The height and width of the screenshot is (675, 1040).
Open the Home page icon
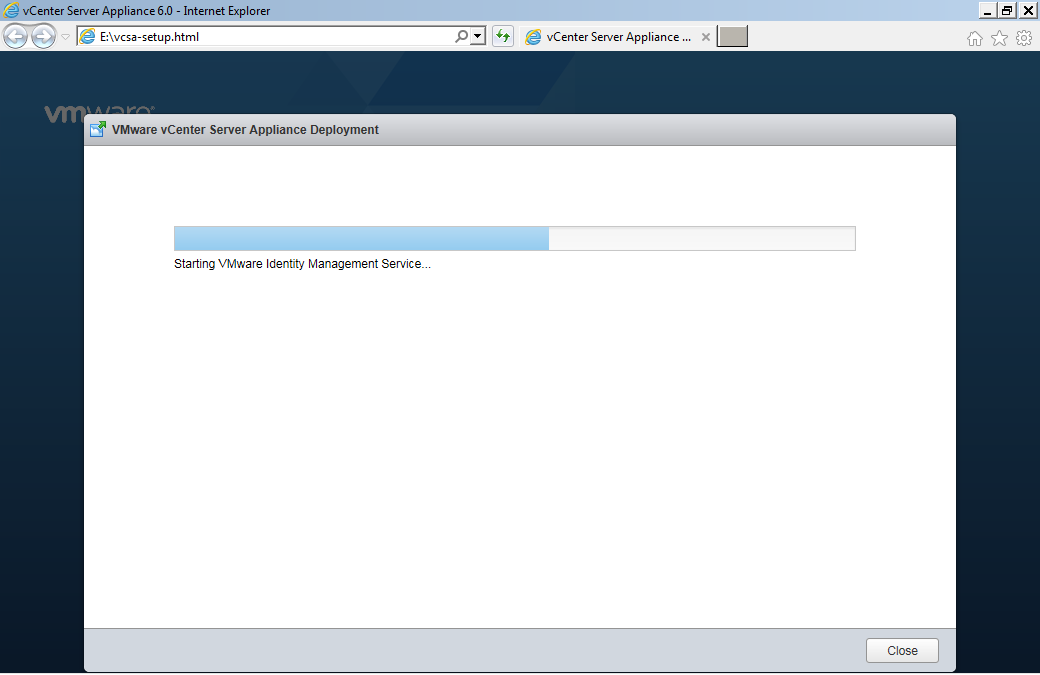[x=974, y=38]
